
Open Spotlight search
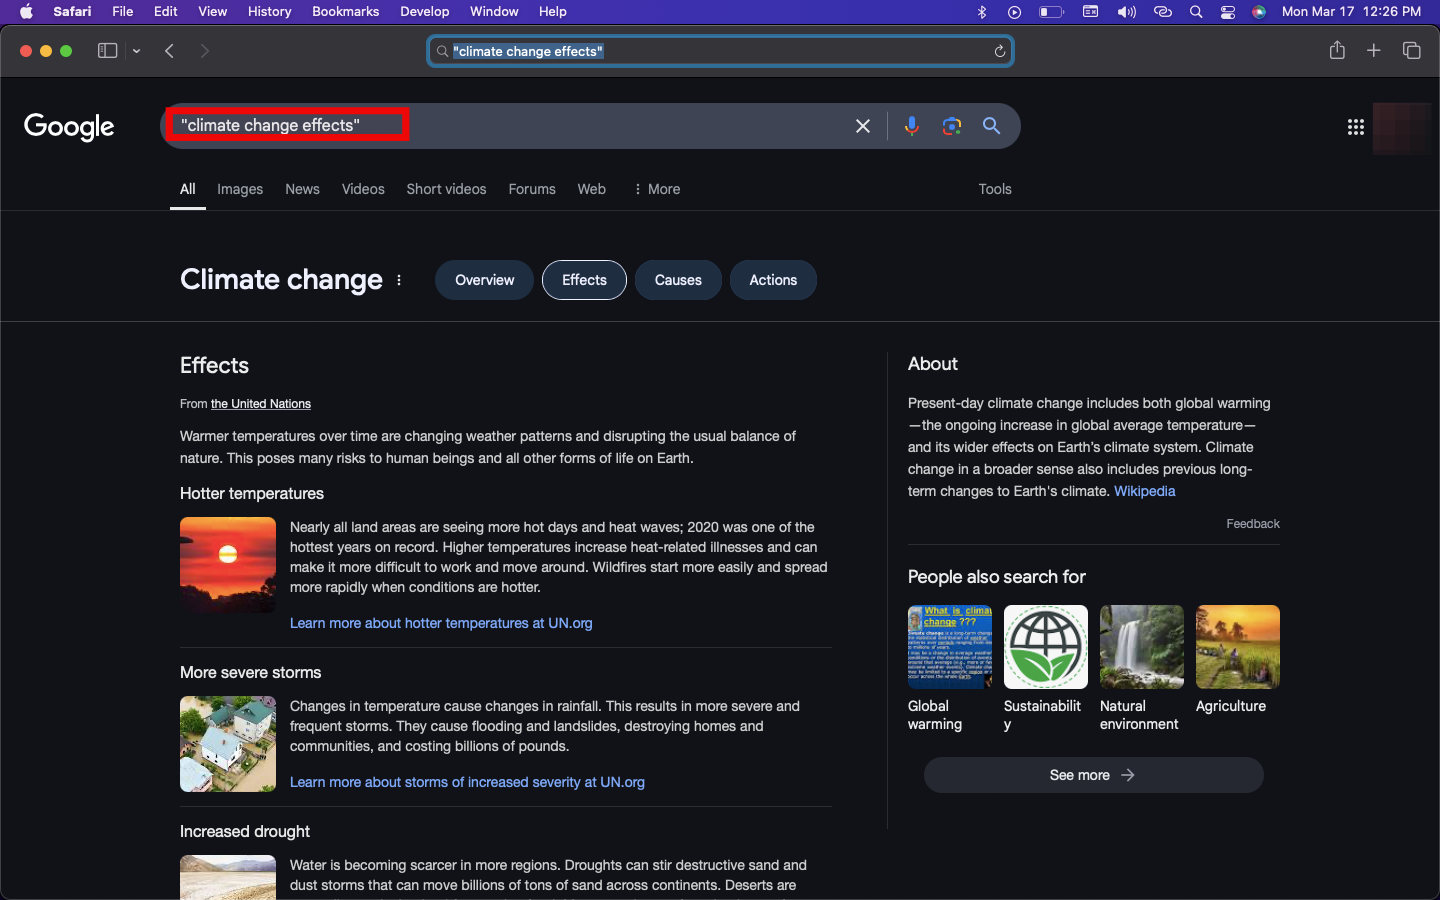coord(1196,12)
